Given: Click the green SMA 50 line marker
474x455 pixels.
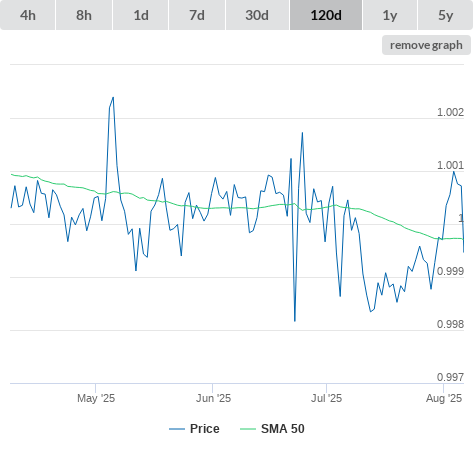Looking at the screenshot, I should tap(248, 429).
